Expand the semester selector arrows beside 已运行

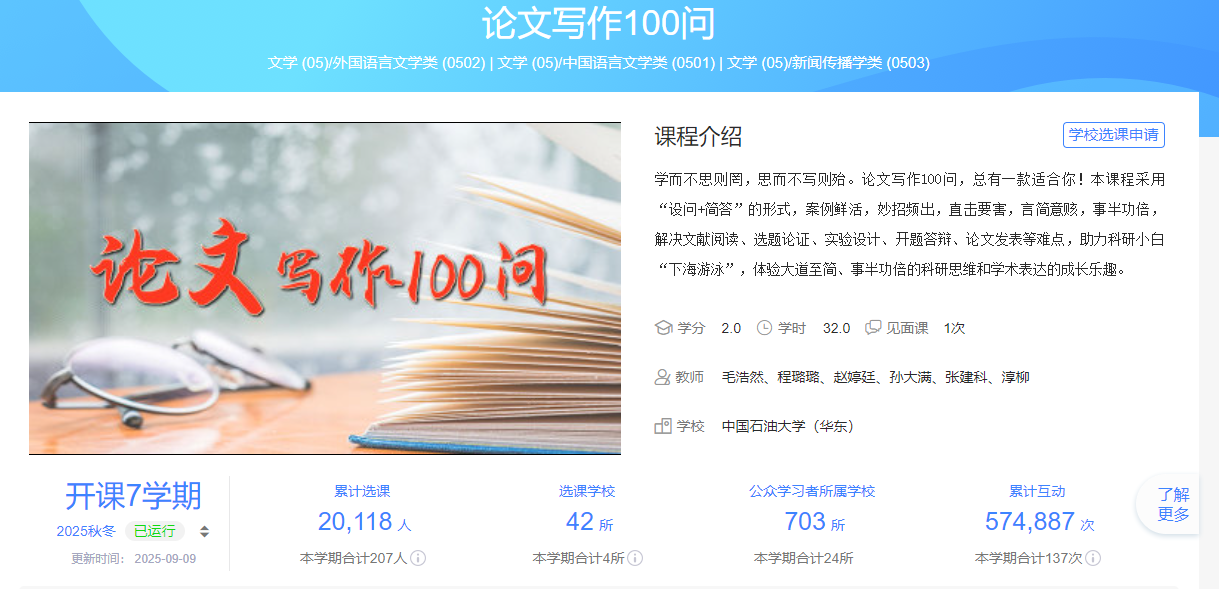(205, 532)
